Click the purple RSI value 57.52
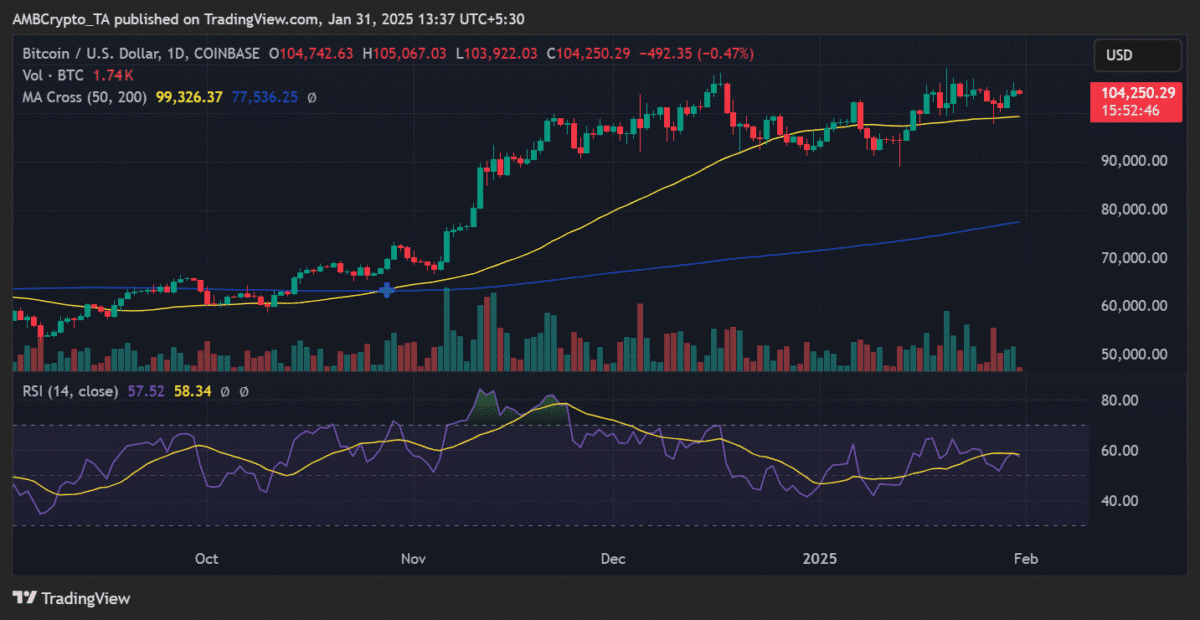The image size is (1200, 620). pos(144,390)
